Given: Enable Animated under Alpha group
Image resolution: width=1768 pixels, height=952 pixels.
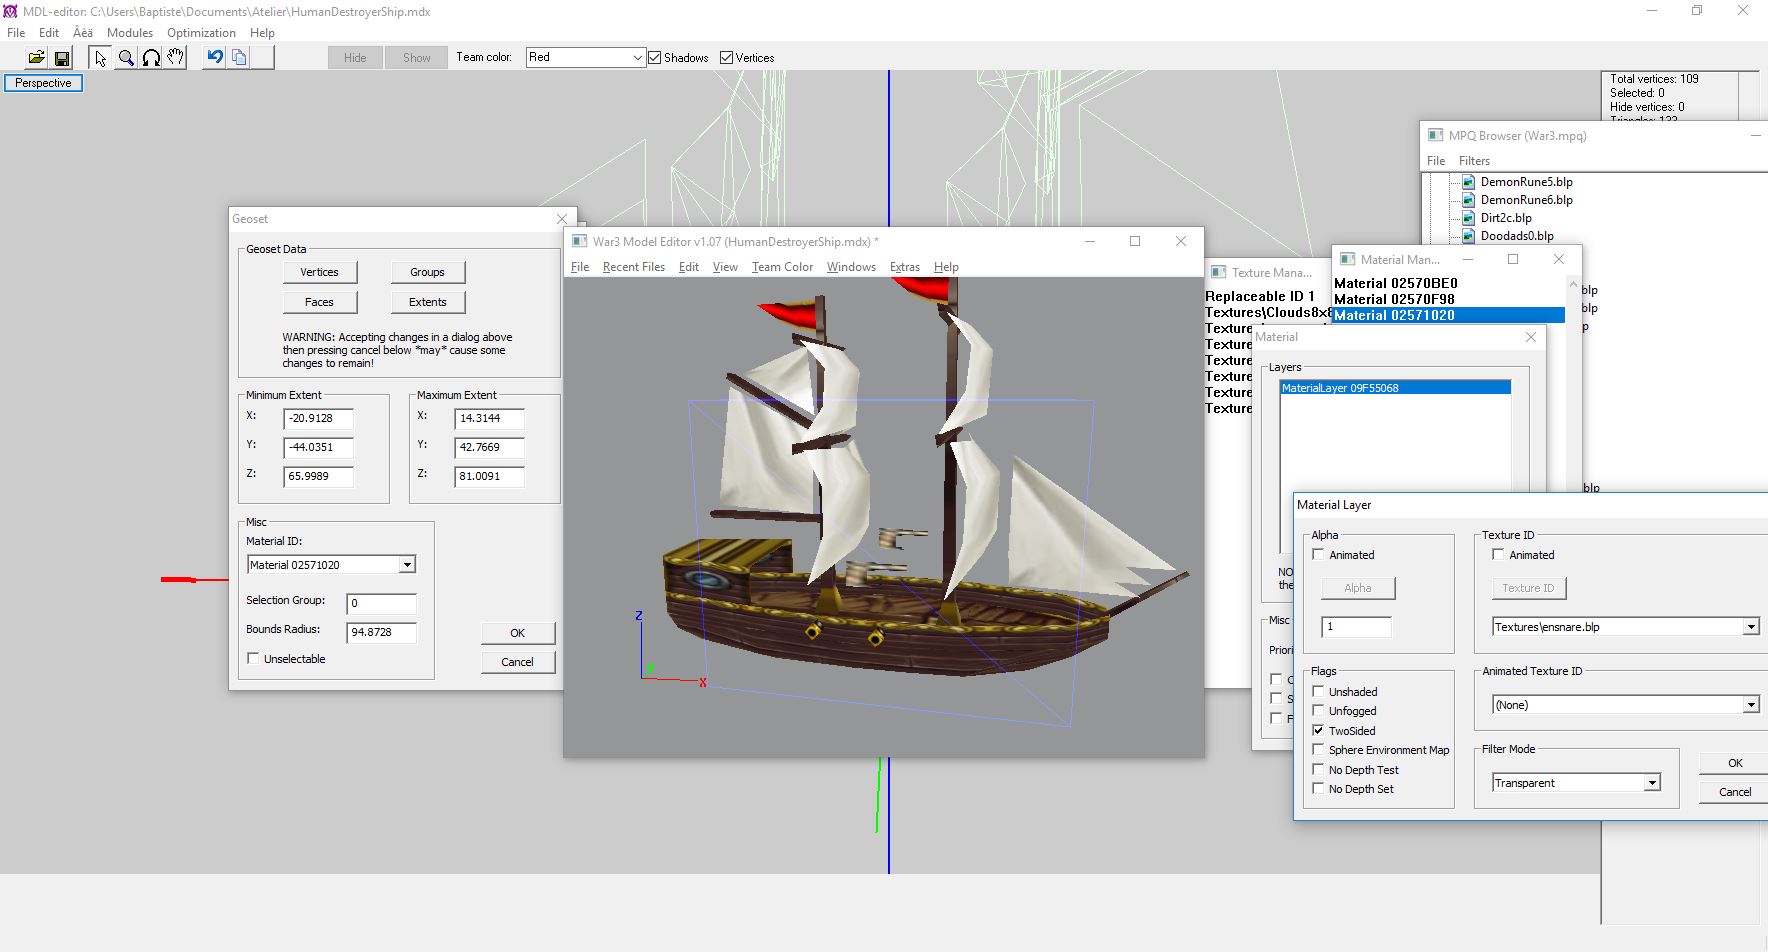Looking at the screenshot, I should click(1318, 555).
